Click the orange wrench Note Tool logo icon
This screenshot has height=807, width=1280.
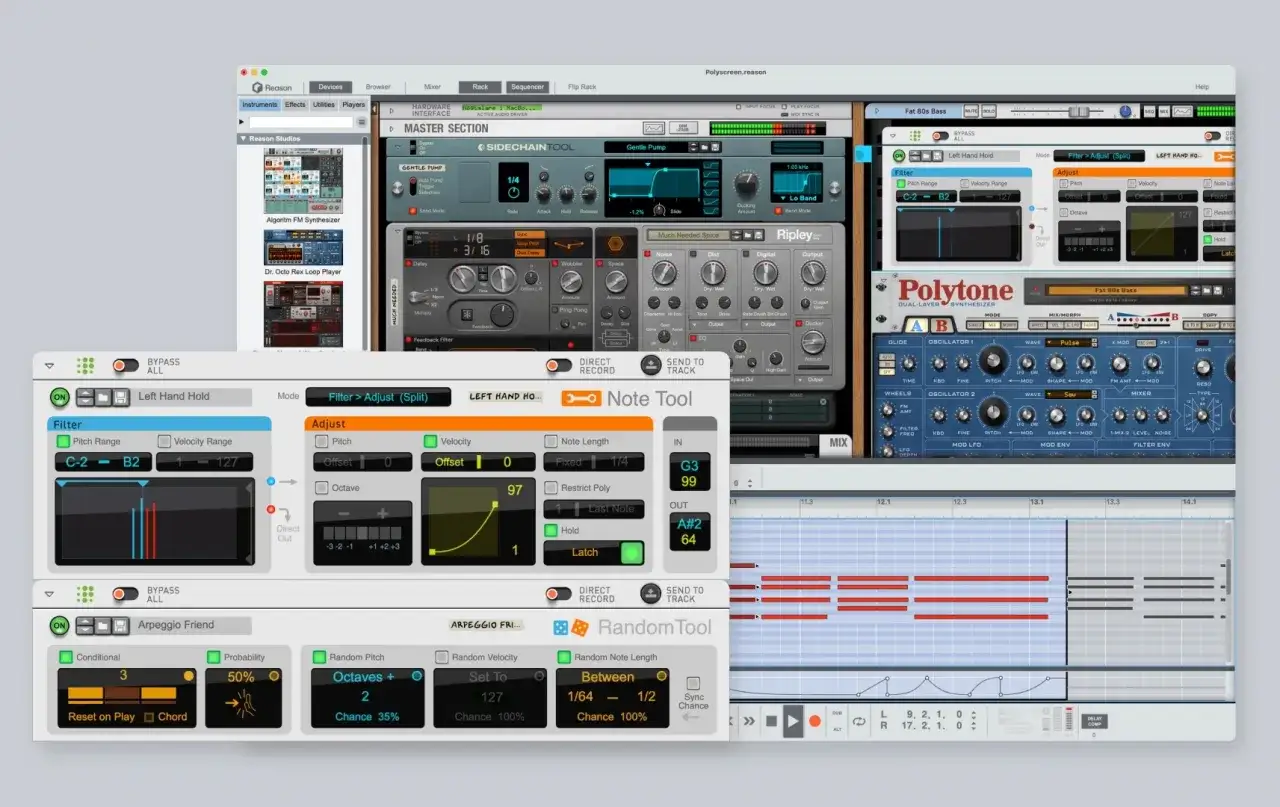(x=580, y=398)
